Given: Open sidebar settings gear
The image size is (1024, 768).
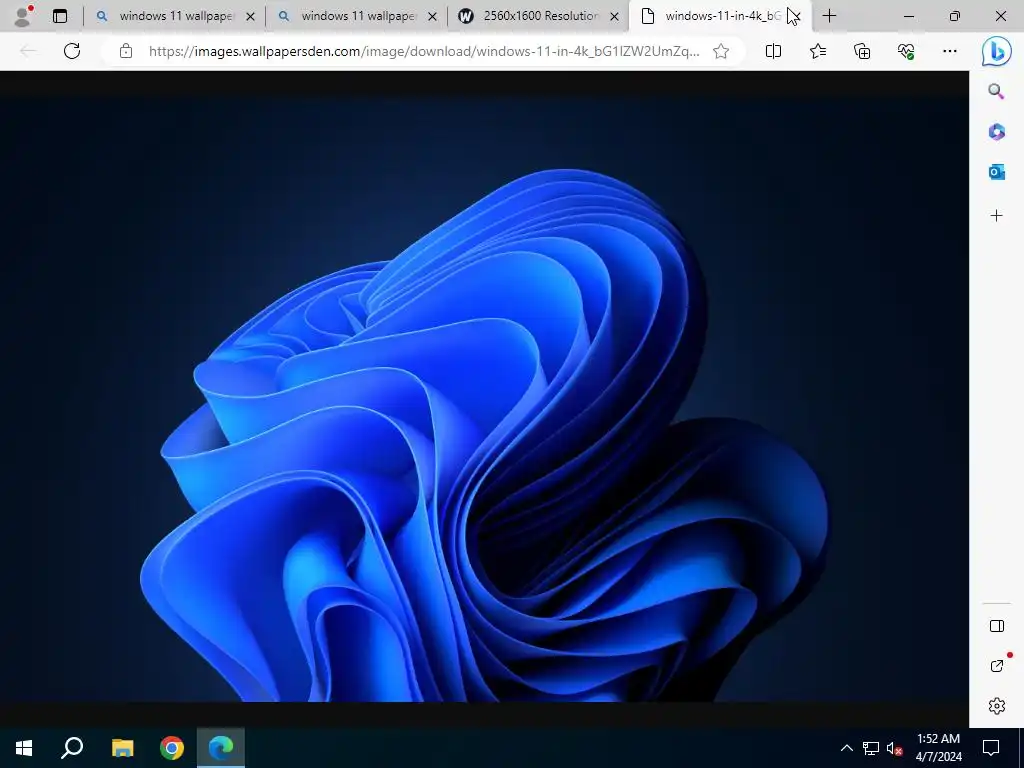Looking at the screenshot, I should tap(997, 705).
